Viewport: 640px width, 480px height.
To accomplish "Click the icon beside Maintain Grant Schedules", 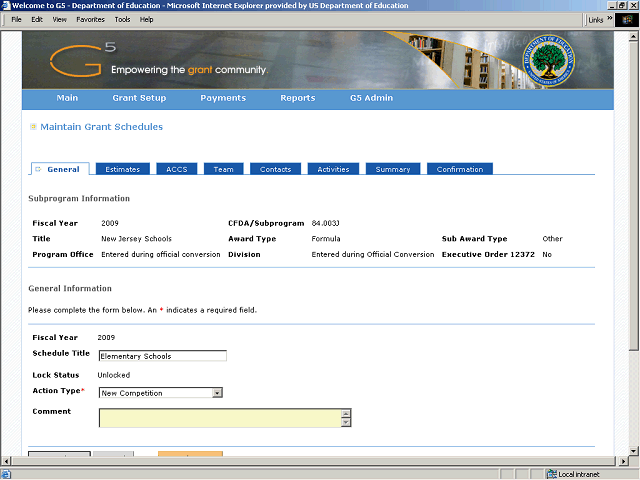I will pos(33,127).
